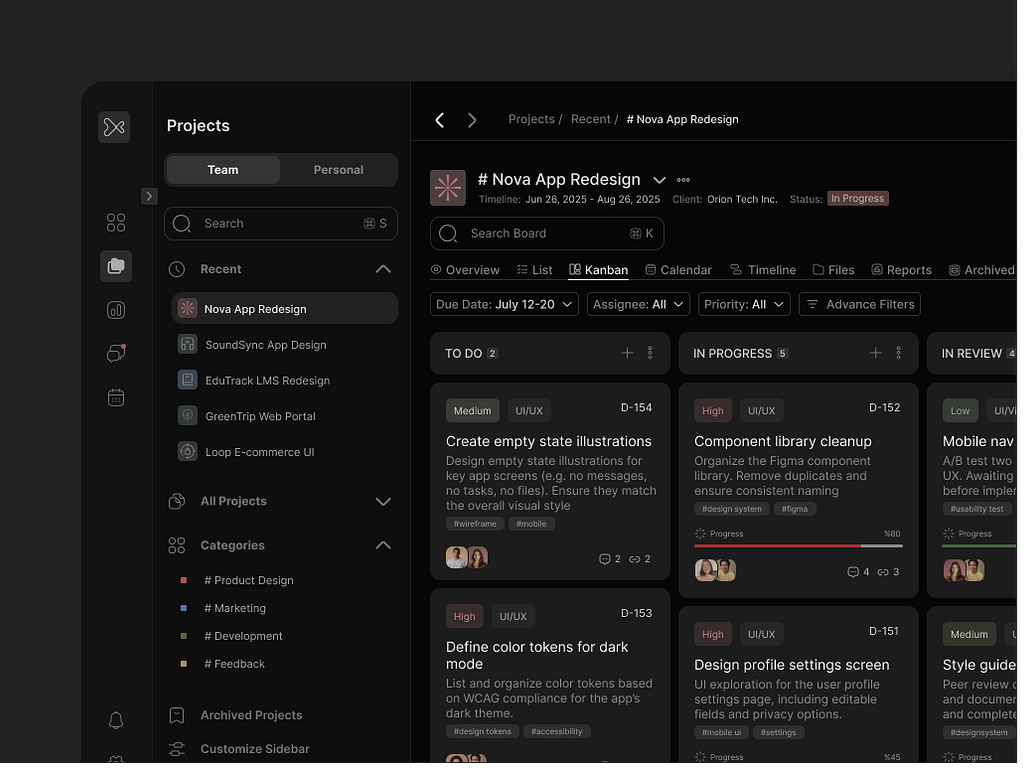The width and height of the screenshot is (1024, 770).
Task: Open the Priority filter dropdown
Action: pos(743,304)
